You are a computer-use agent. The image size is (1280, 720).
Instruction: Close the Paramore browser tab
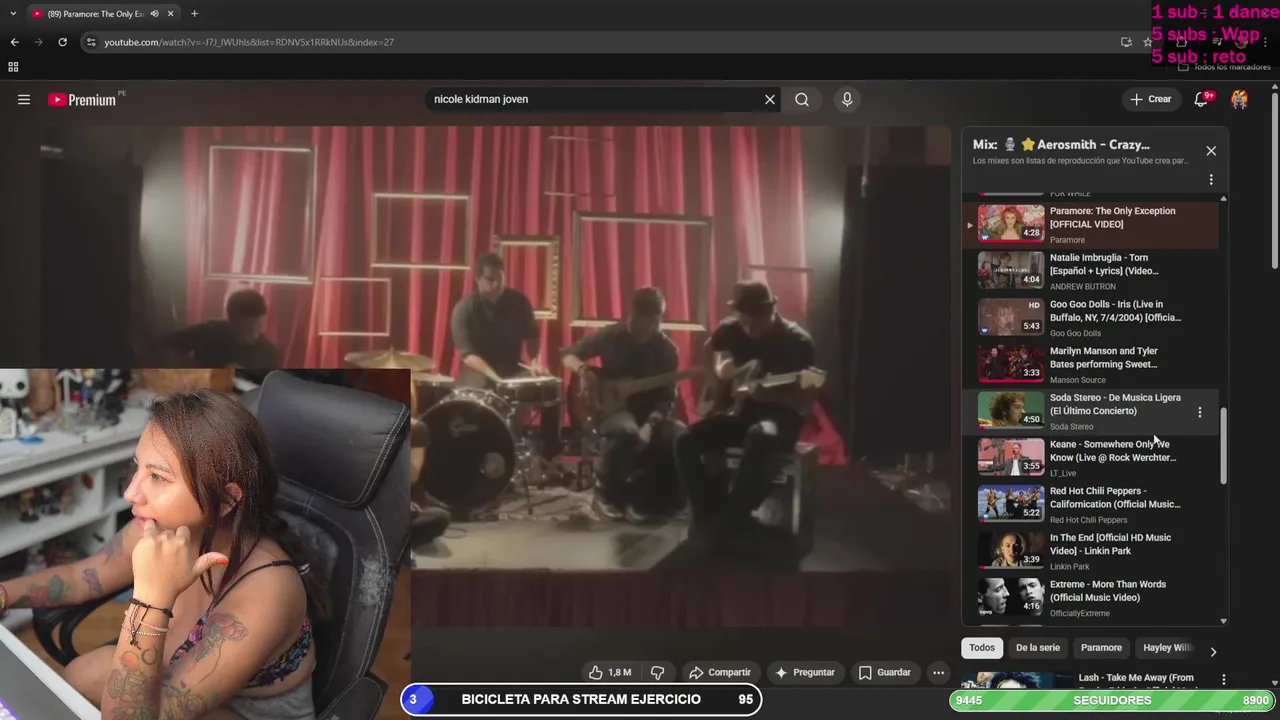pyautogui.click(x=171, y=14)
